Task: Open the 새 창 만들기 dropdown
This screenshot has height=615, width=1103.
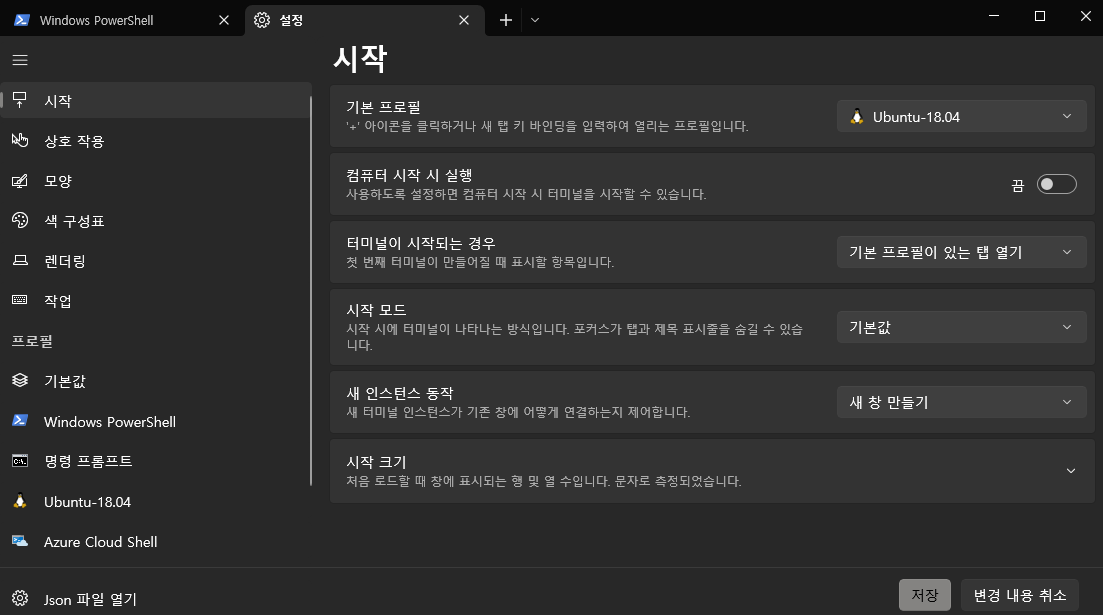Action: (x=962, y=402)
